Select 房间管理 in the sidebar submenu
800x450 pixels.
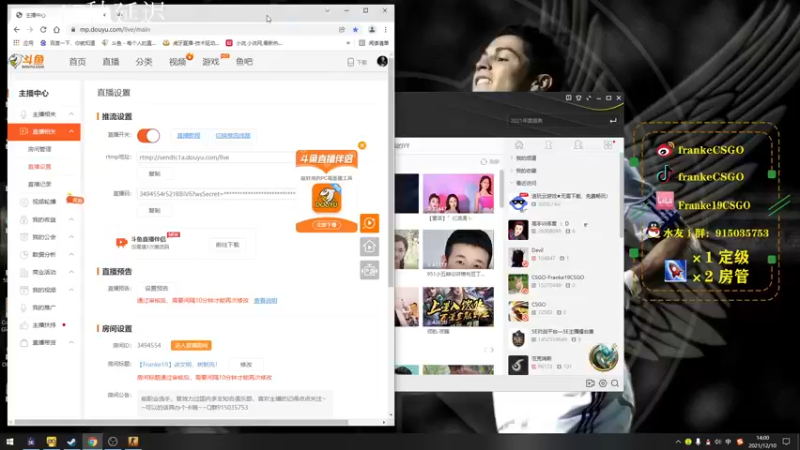point(39,149)
